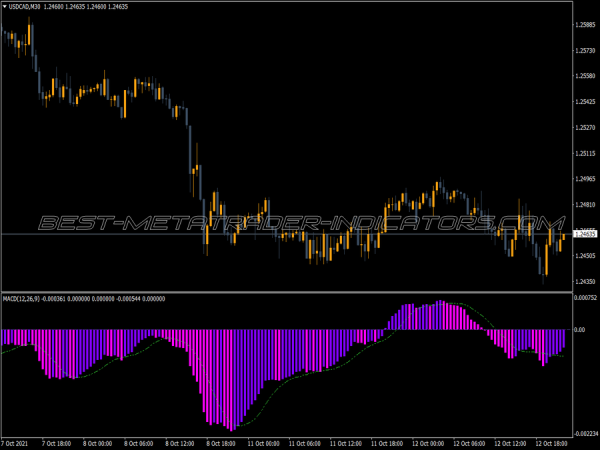Image resolution: width=600 pixels, height=450 pixels.
Task: Click the USDCAD,M30 chart title text
Action: tap(24, 7)
